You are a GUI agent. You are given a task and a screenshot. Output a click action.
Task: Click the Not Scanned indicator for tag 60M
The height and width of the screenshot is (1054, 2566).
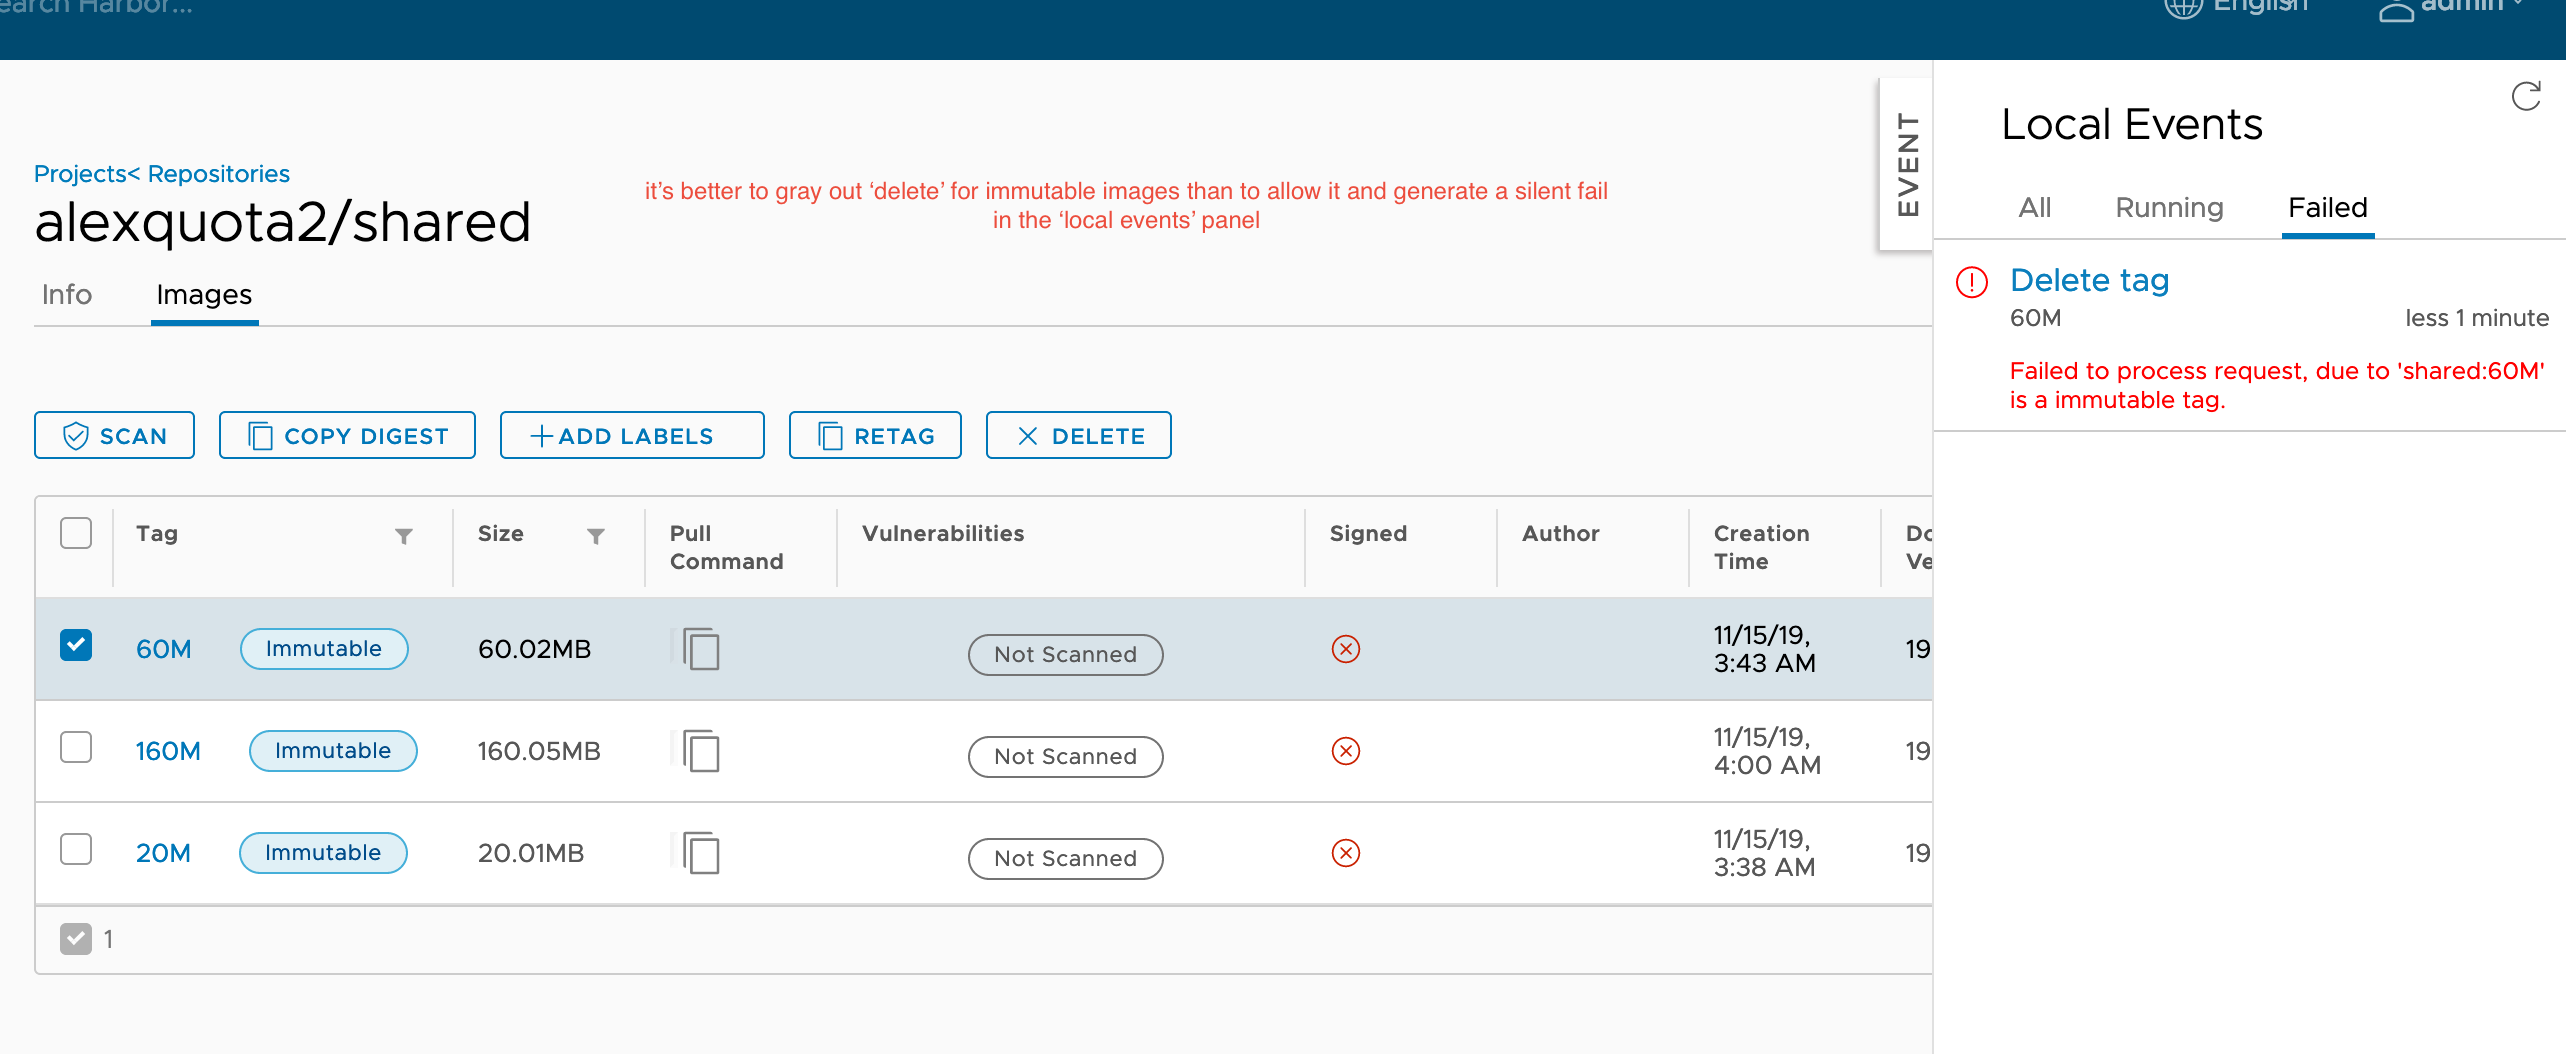tap(1064, 654)
